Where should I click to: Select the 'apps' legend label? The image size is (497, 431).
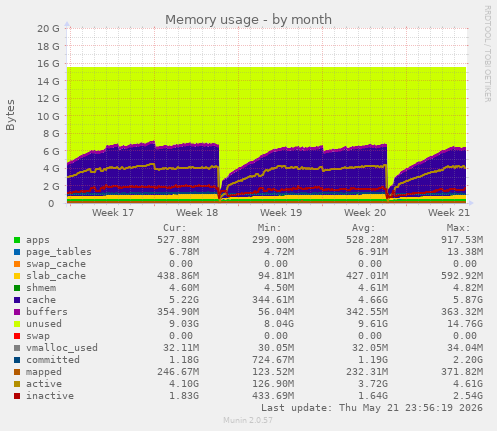point(38,240)
